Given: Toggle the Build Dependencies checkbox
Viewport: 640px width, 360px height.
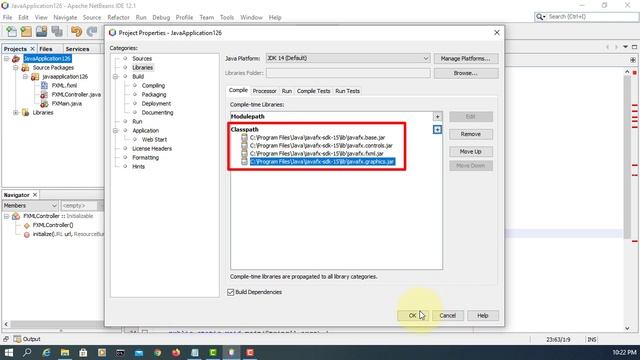Looking at the screenshot, I should [231, 292].
